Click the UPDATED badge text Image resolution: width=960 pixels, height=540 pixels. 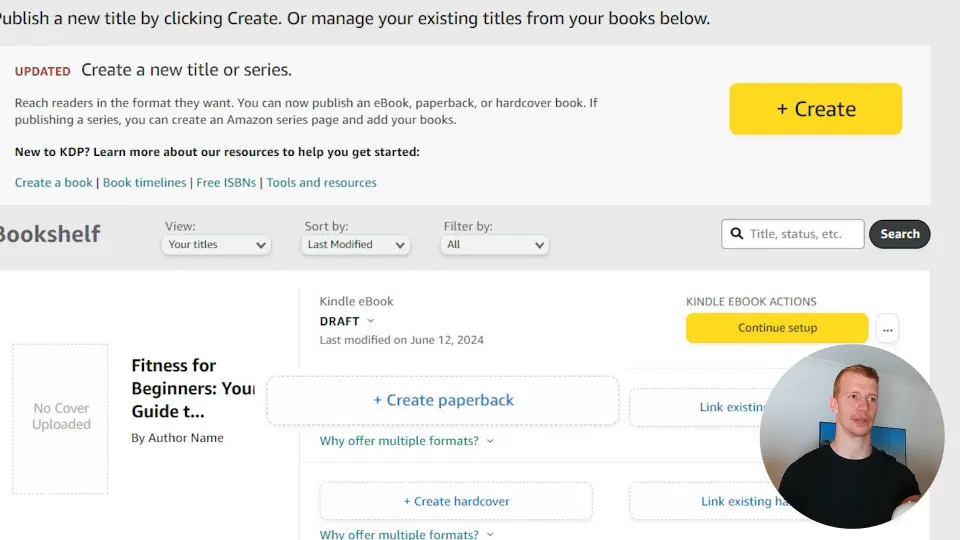point(43,71)
